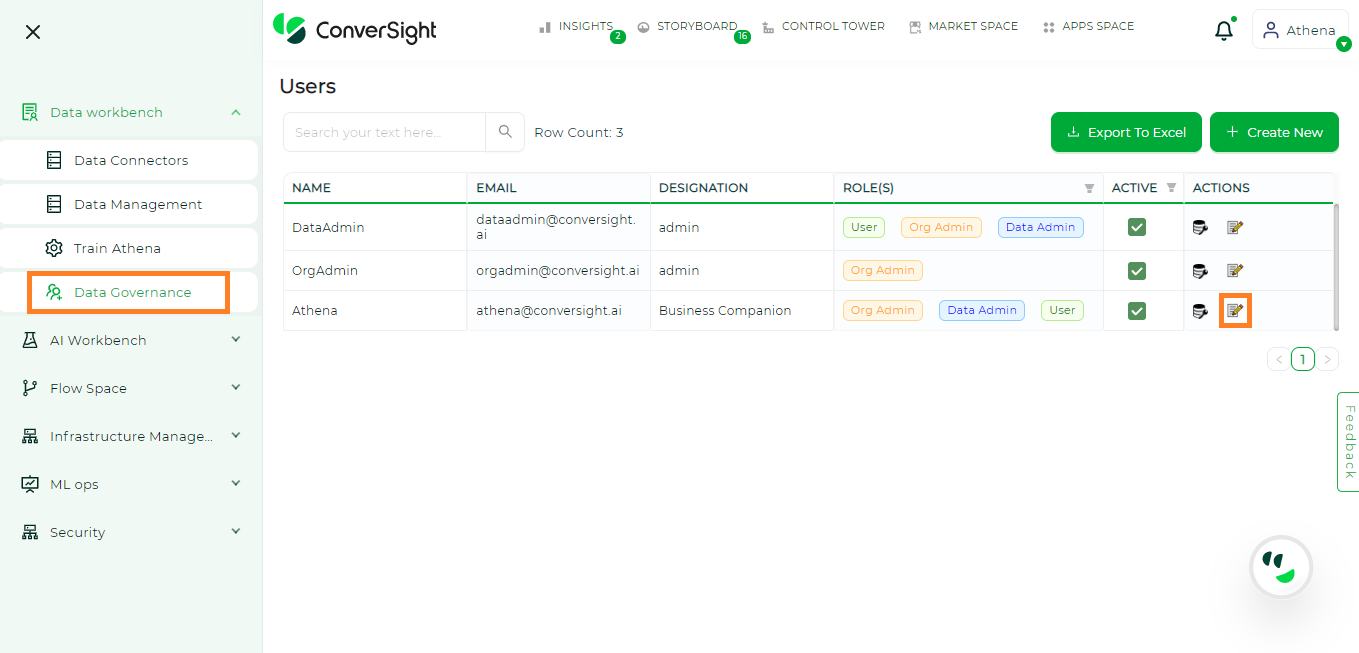The width and height of the screenshot is (1359, 653).
Task: Click the edit icon in OrgAdmin row
Action: (1235, 270)
